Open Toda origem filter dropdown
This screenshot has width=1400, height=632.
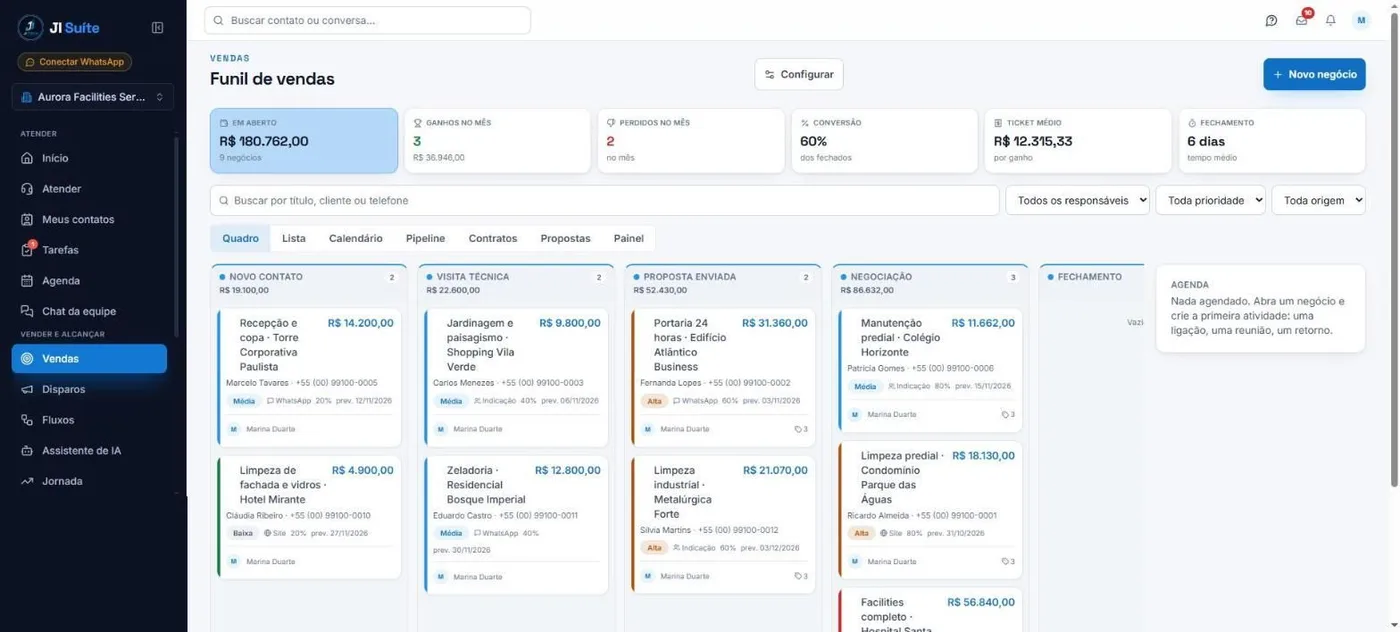(x=1318, y=200)
